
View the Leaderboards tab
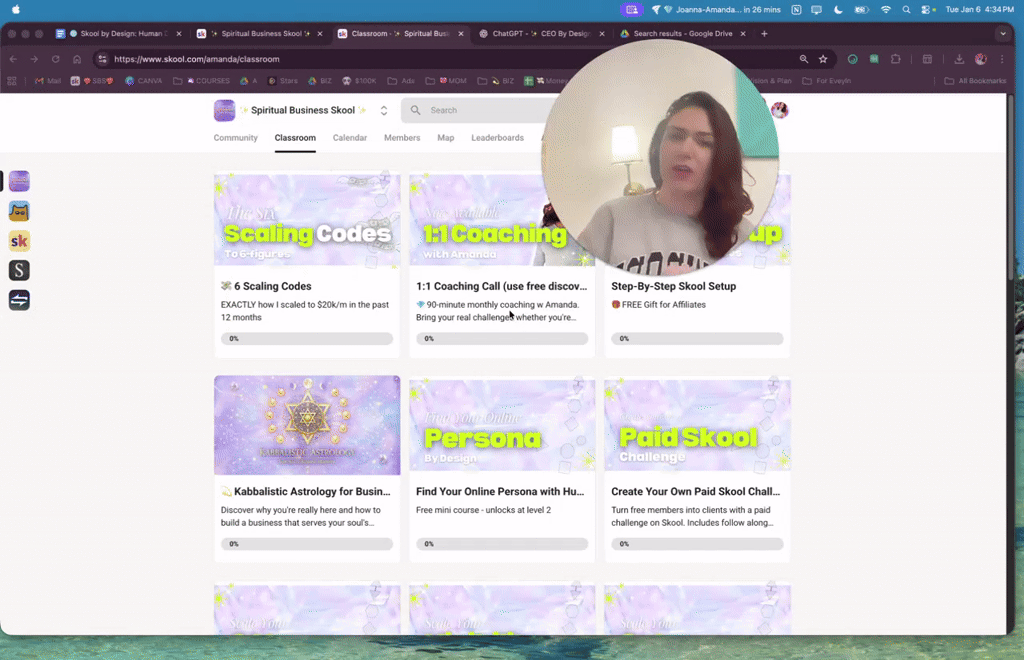click(498, 138)
